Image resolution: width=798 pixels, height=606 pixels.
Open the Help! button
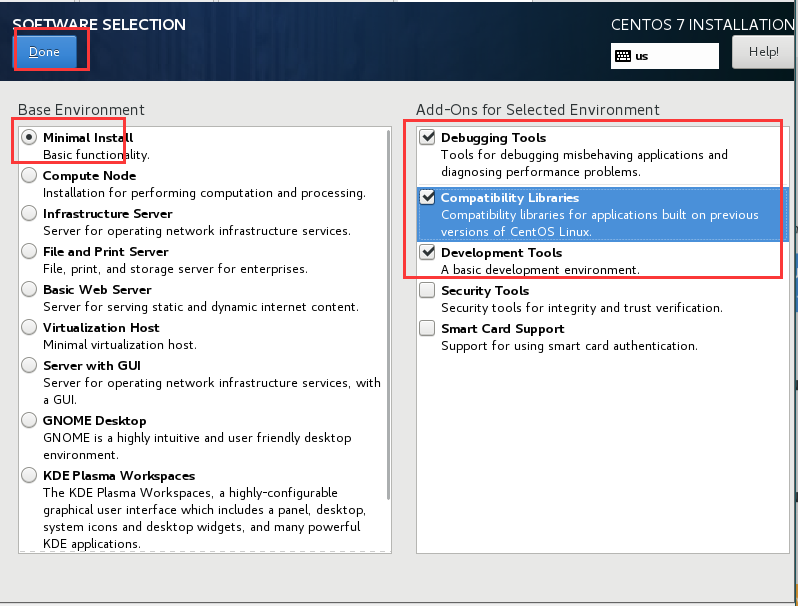(763, 52)
